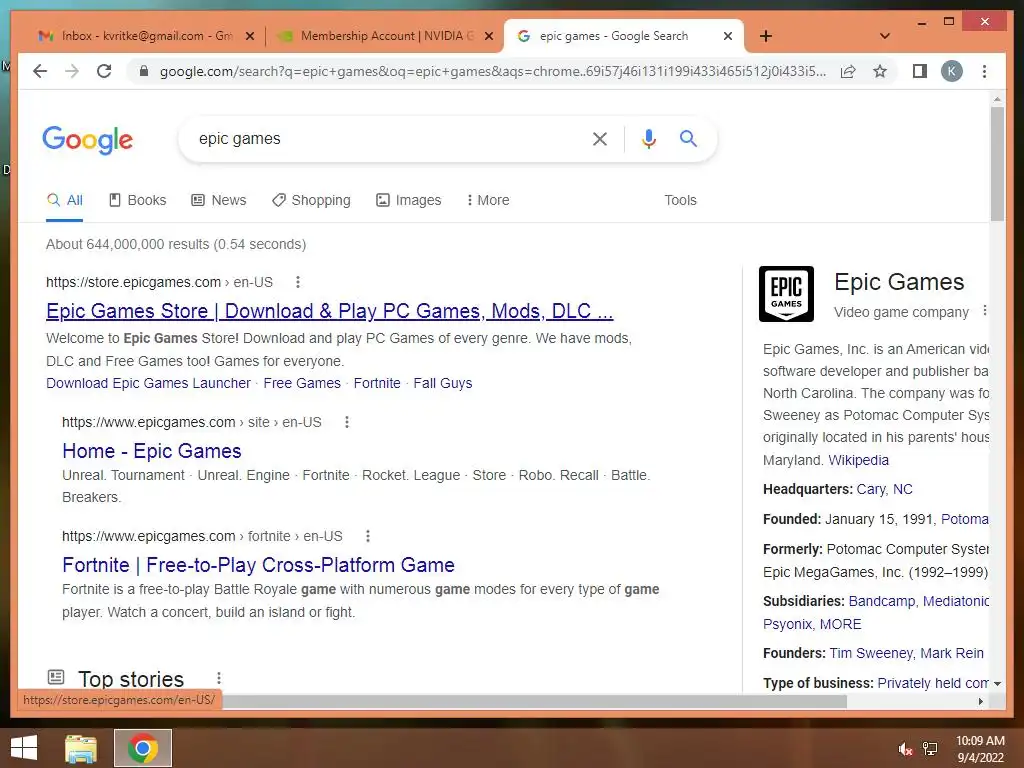Viewport: 1024px width, 768px height.
Task: Open File Explorer from the taskbar
Action: pyautogui.click(x=80, y=748)
